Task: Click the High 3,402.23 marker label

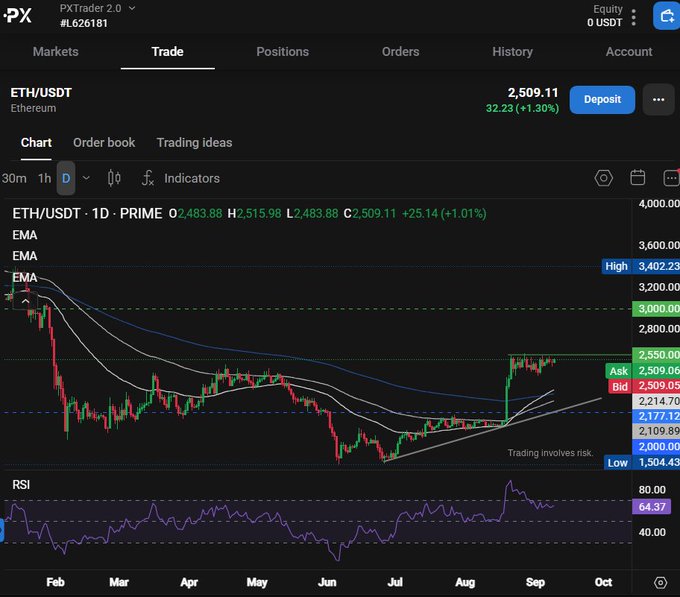Action: tap(641, 266)
